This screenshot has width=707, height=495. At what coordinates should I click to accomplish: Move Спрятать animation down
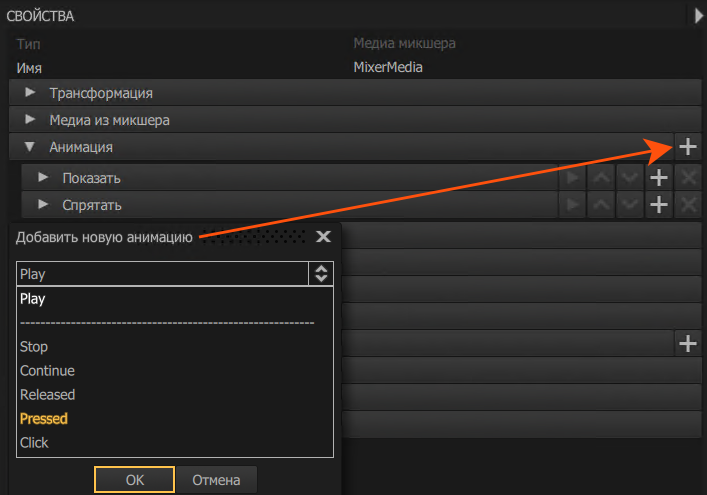click(x=630, y=205)
